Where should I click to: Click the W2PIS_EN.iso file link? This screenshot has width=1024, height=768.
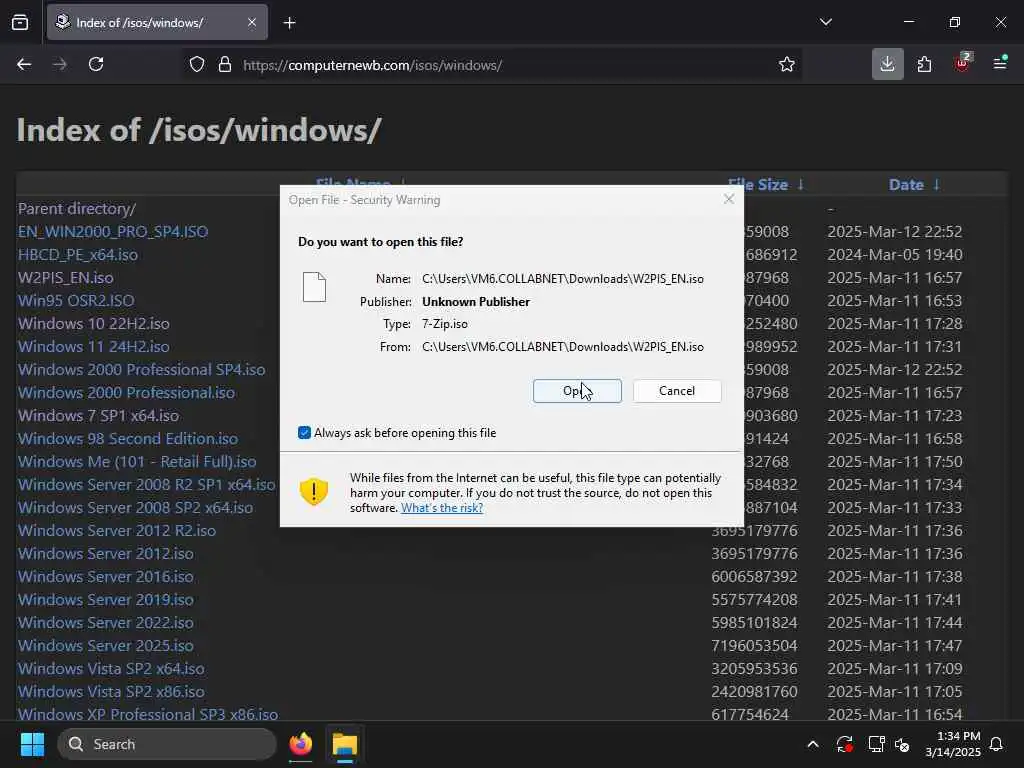pyautogui.click(x=65, y=277)
